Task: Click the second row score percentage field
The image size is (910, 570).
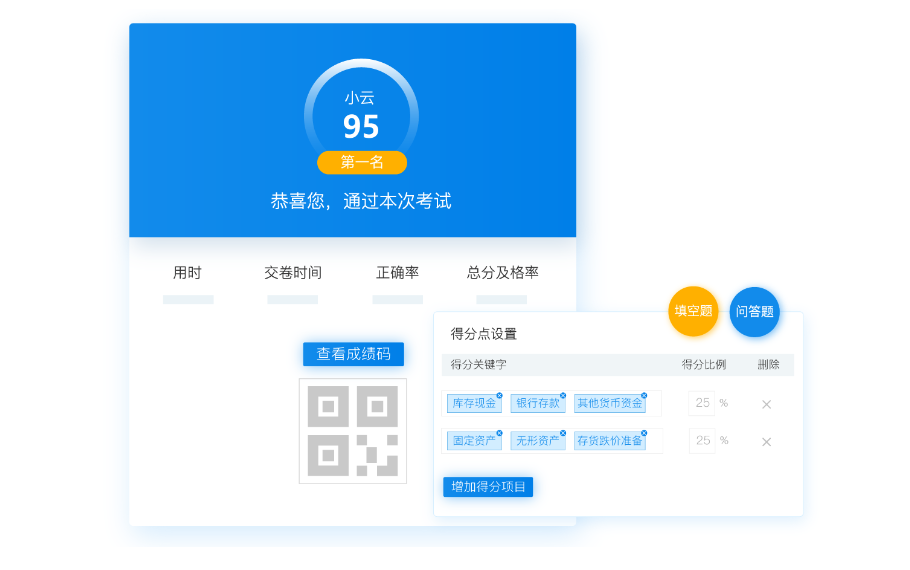Action: click(x=702, y=440)
